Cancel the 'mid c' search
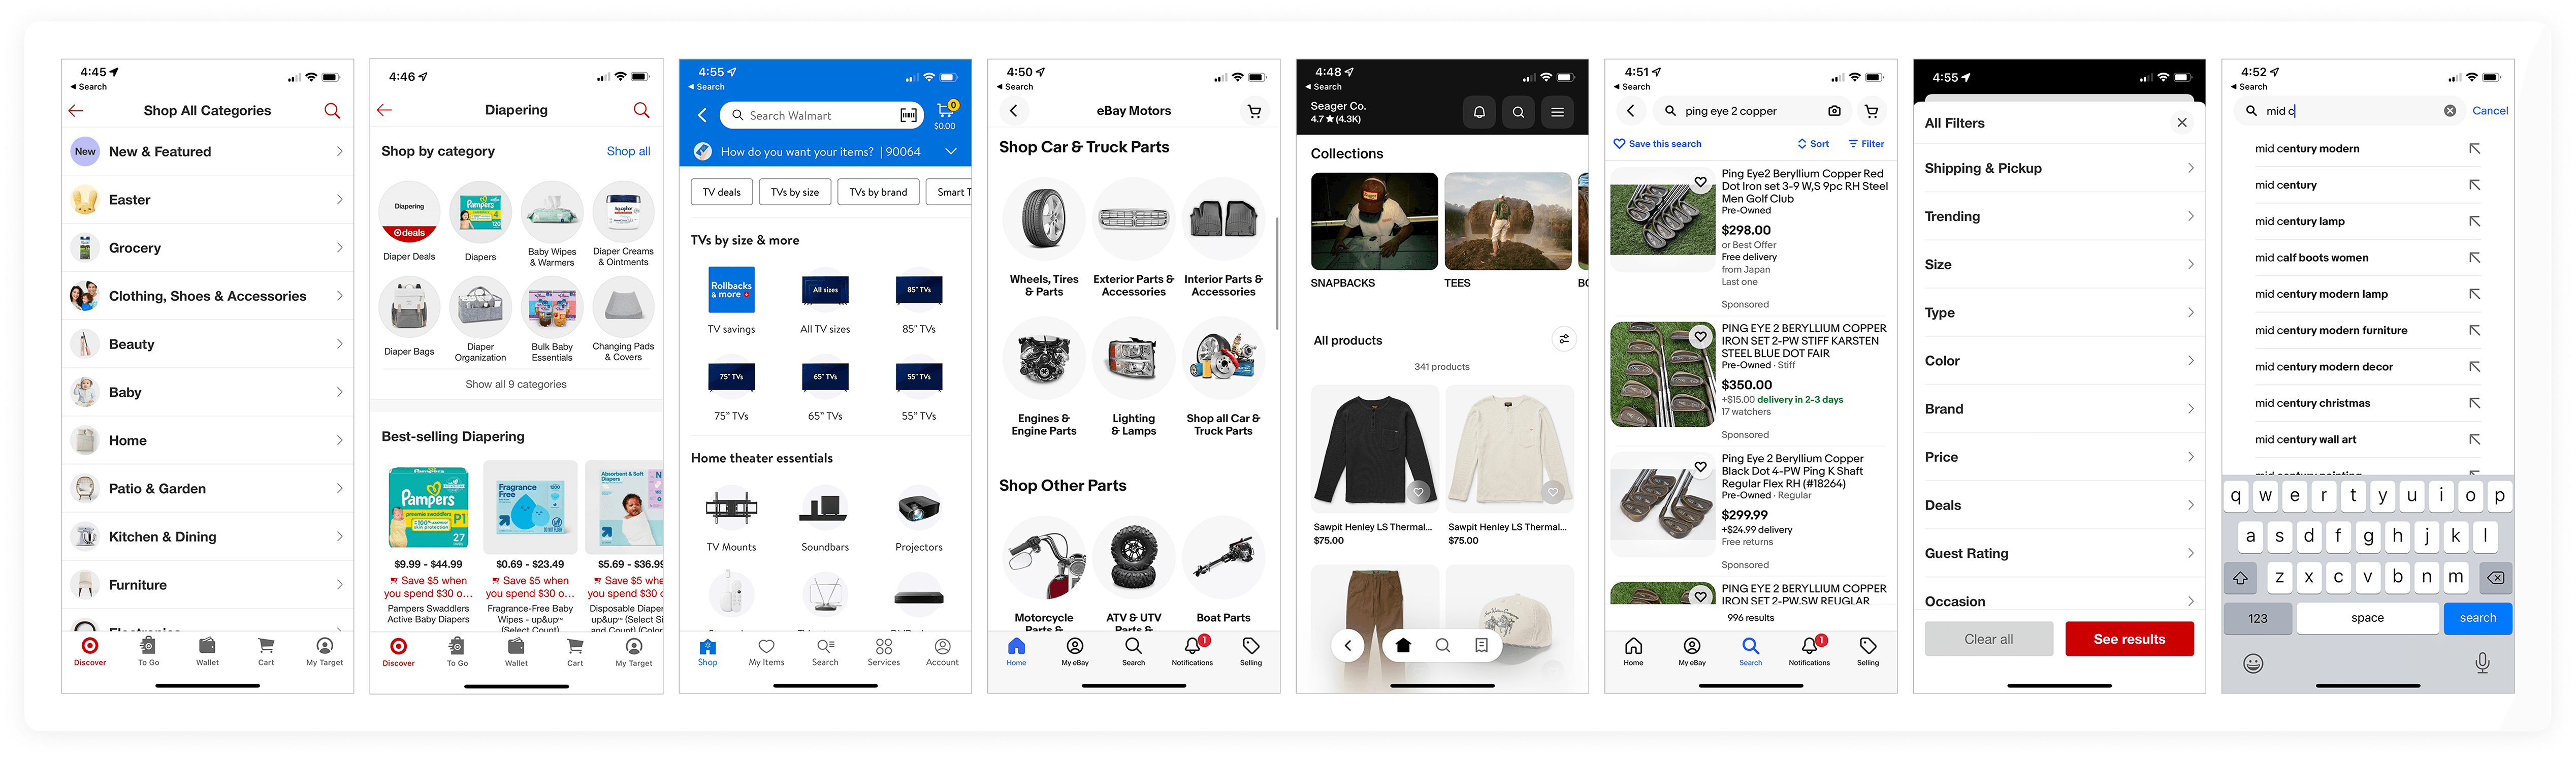Viewport: 2576px width, 759px height. (2490, 111)
